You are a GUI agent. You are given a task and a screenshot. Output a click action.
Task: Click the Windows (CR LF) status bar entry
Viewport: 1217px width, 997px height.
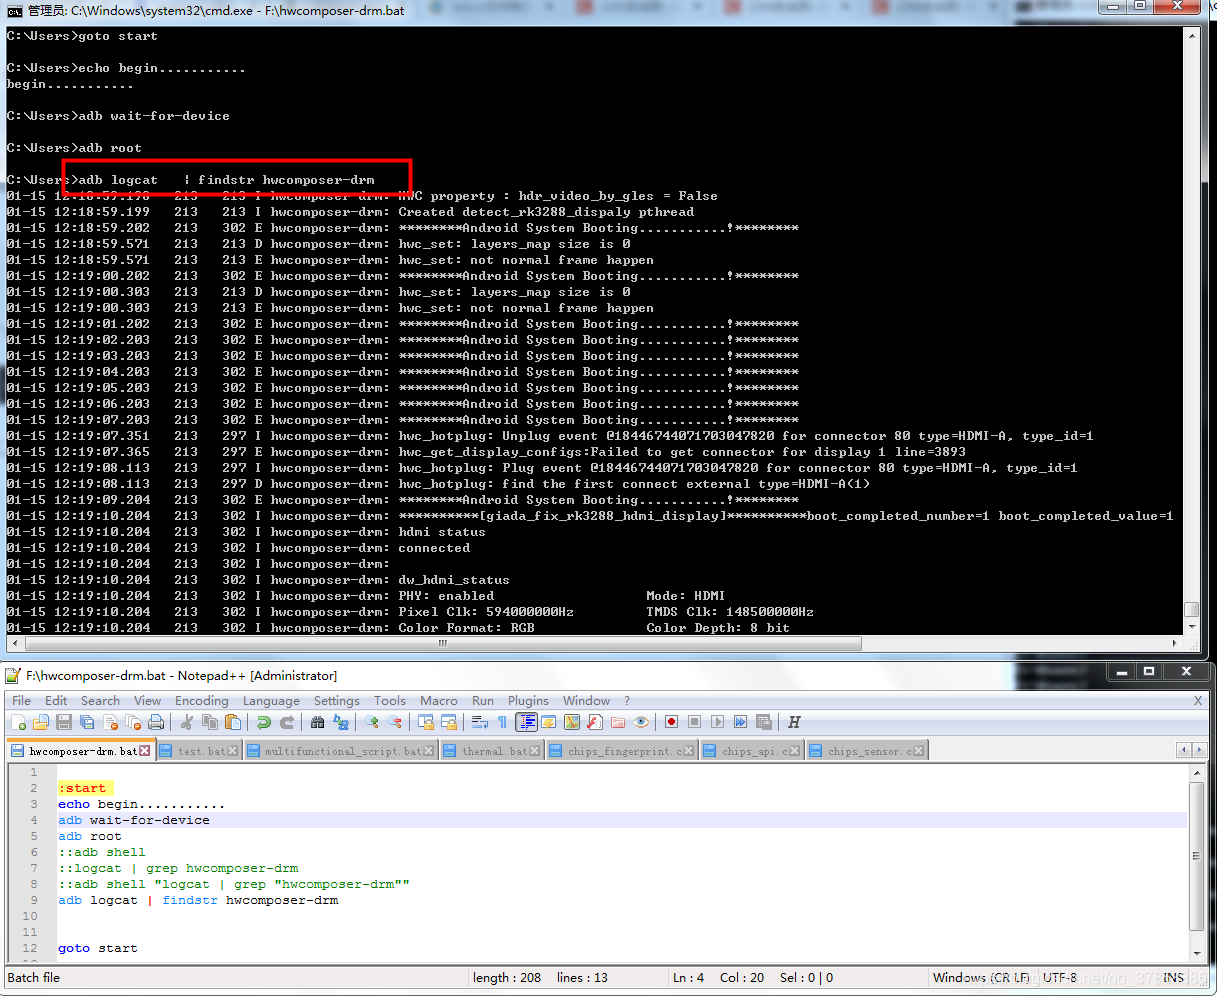pos(981,978)
